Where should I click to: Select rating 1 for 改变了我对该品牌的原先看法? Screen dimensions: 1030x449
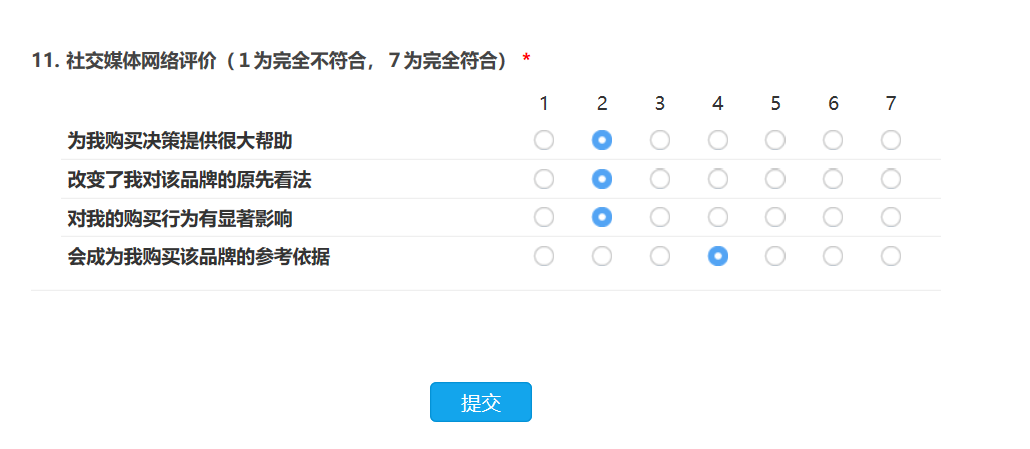coord(544,179)
